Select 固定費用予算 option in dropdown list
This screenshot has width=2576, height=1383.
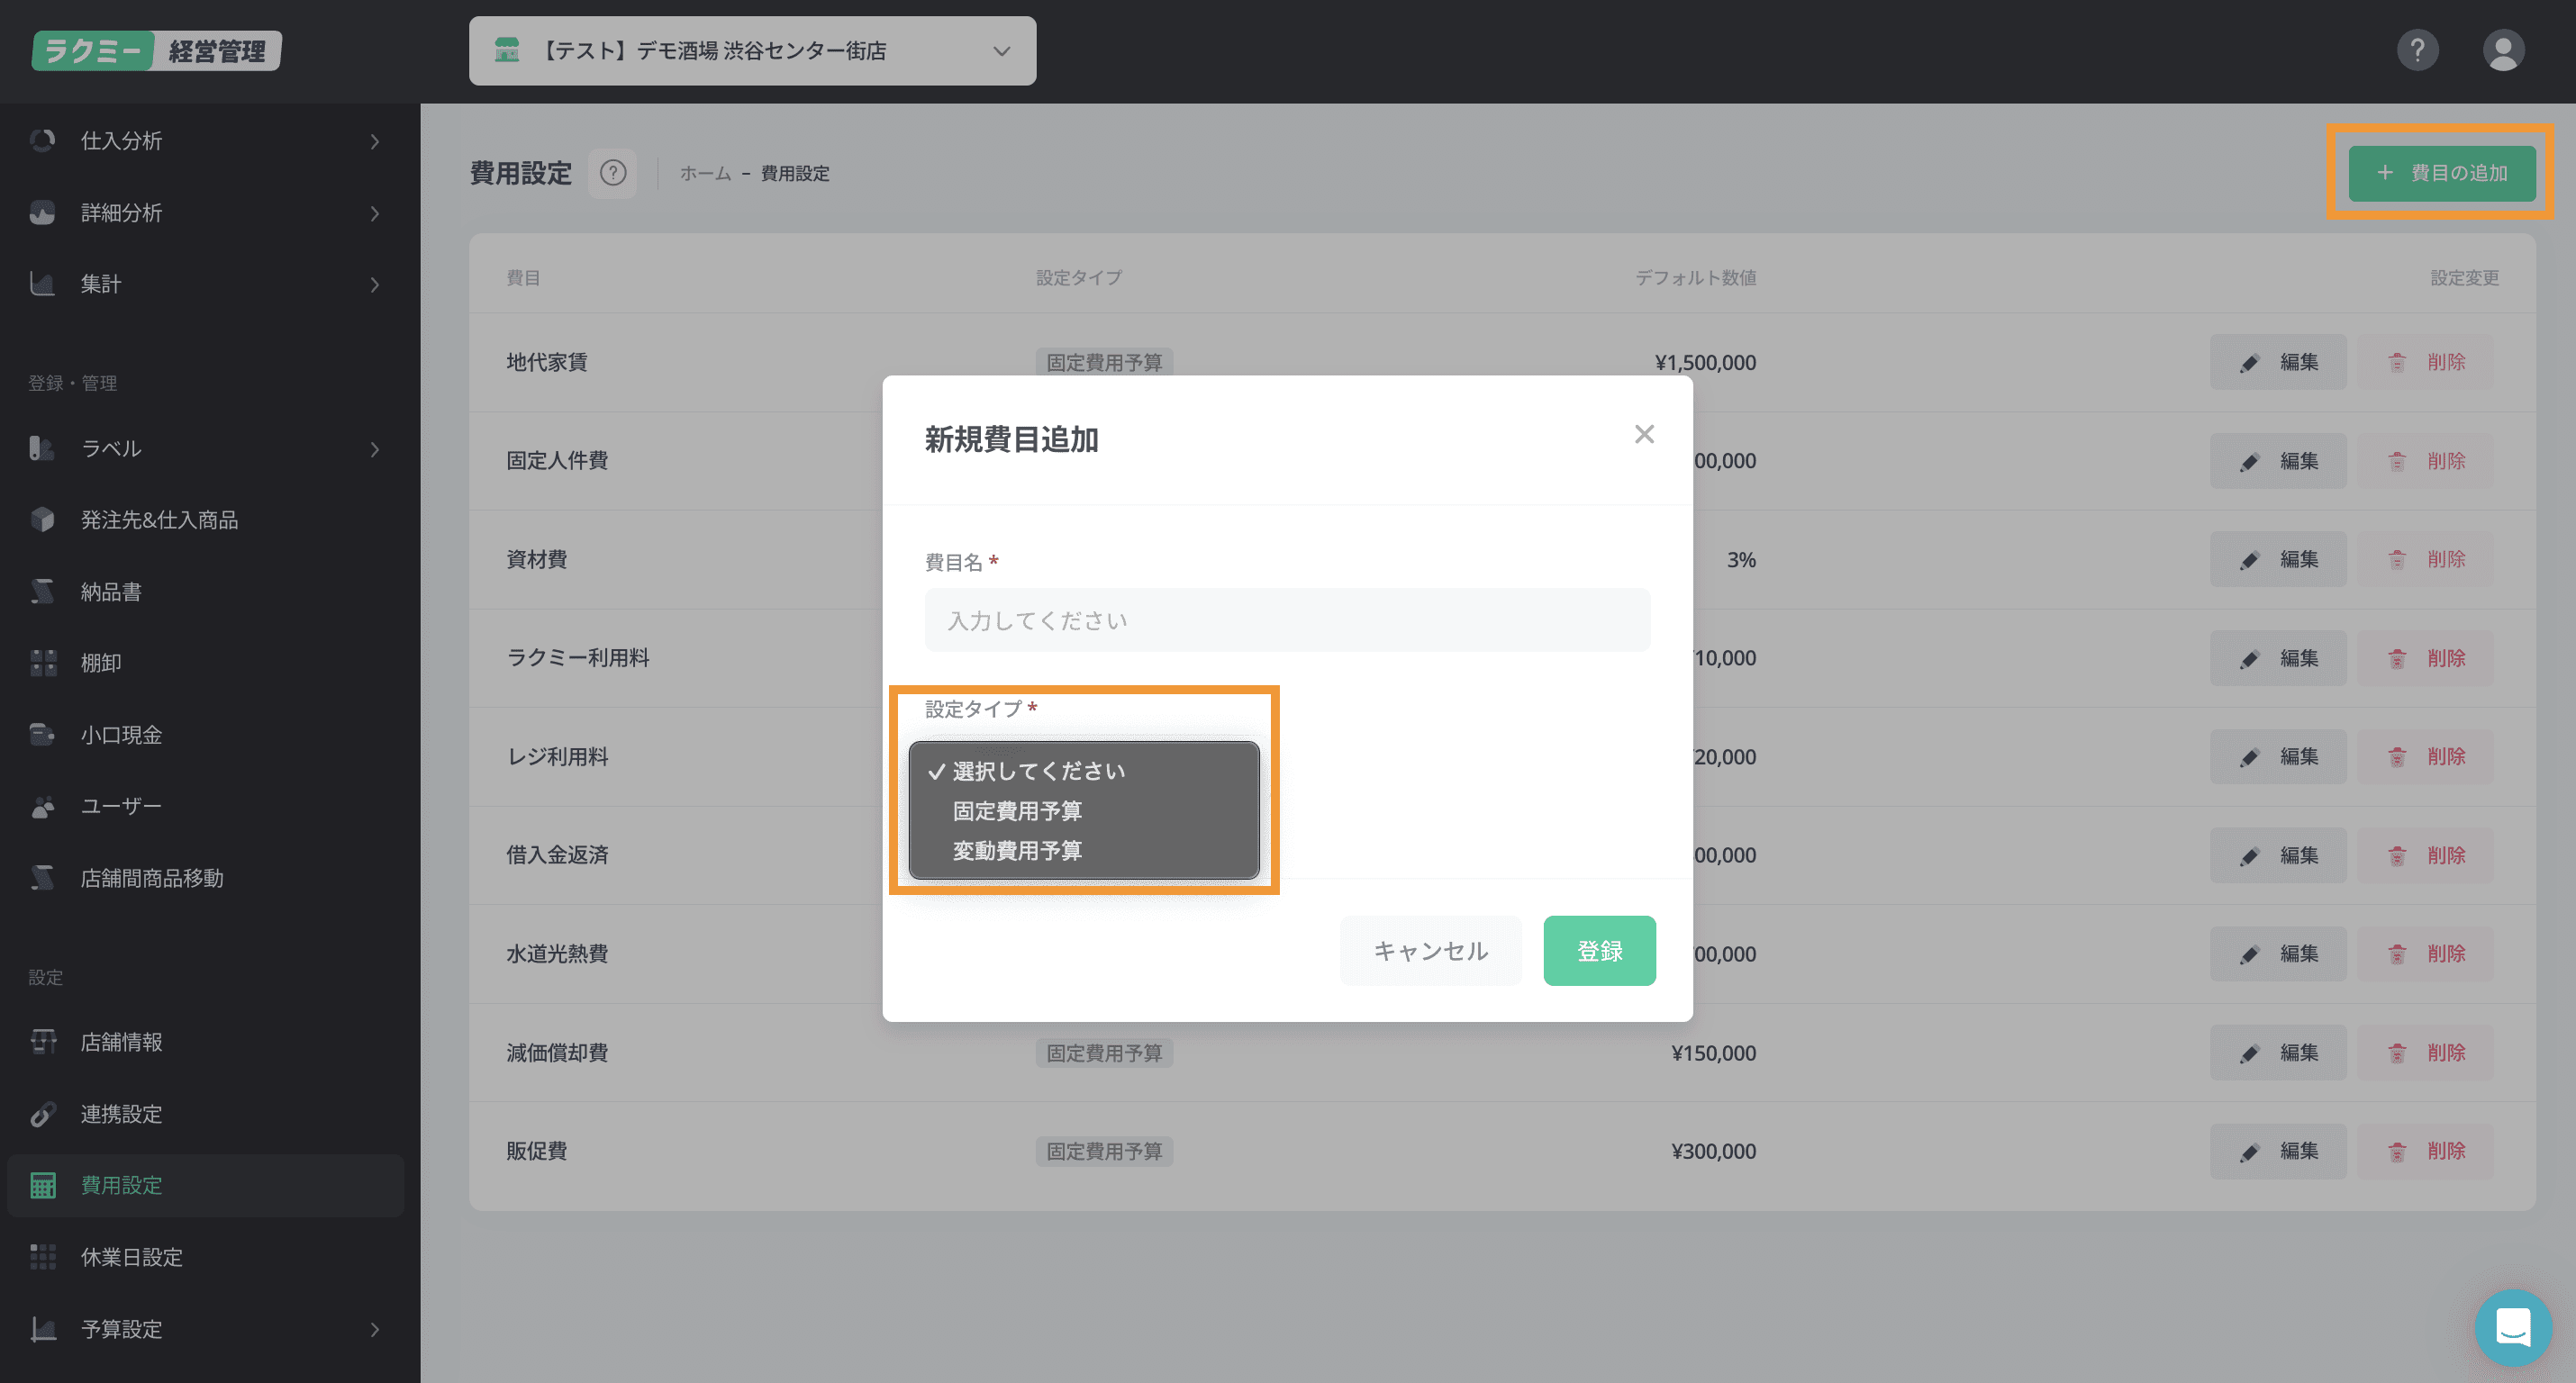coord(1017,811)
